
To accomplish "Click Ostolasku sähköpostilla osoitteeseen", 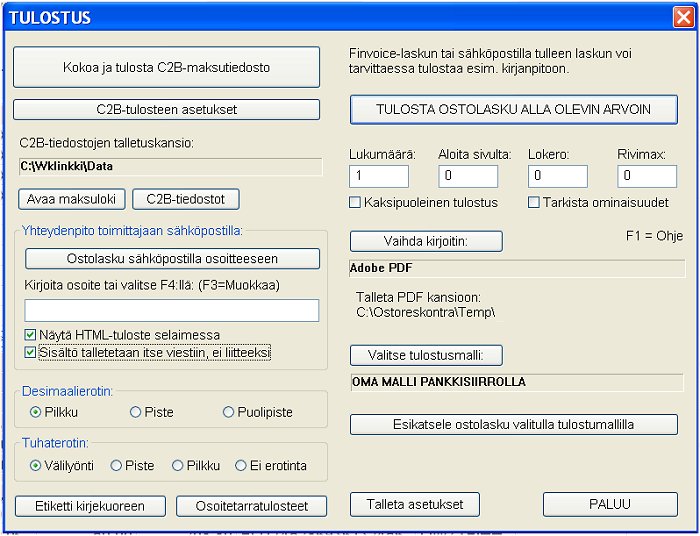I will click(172, 258).
